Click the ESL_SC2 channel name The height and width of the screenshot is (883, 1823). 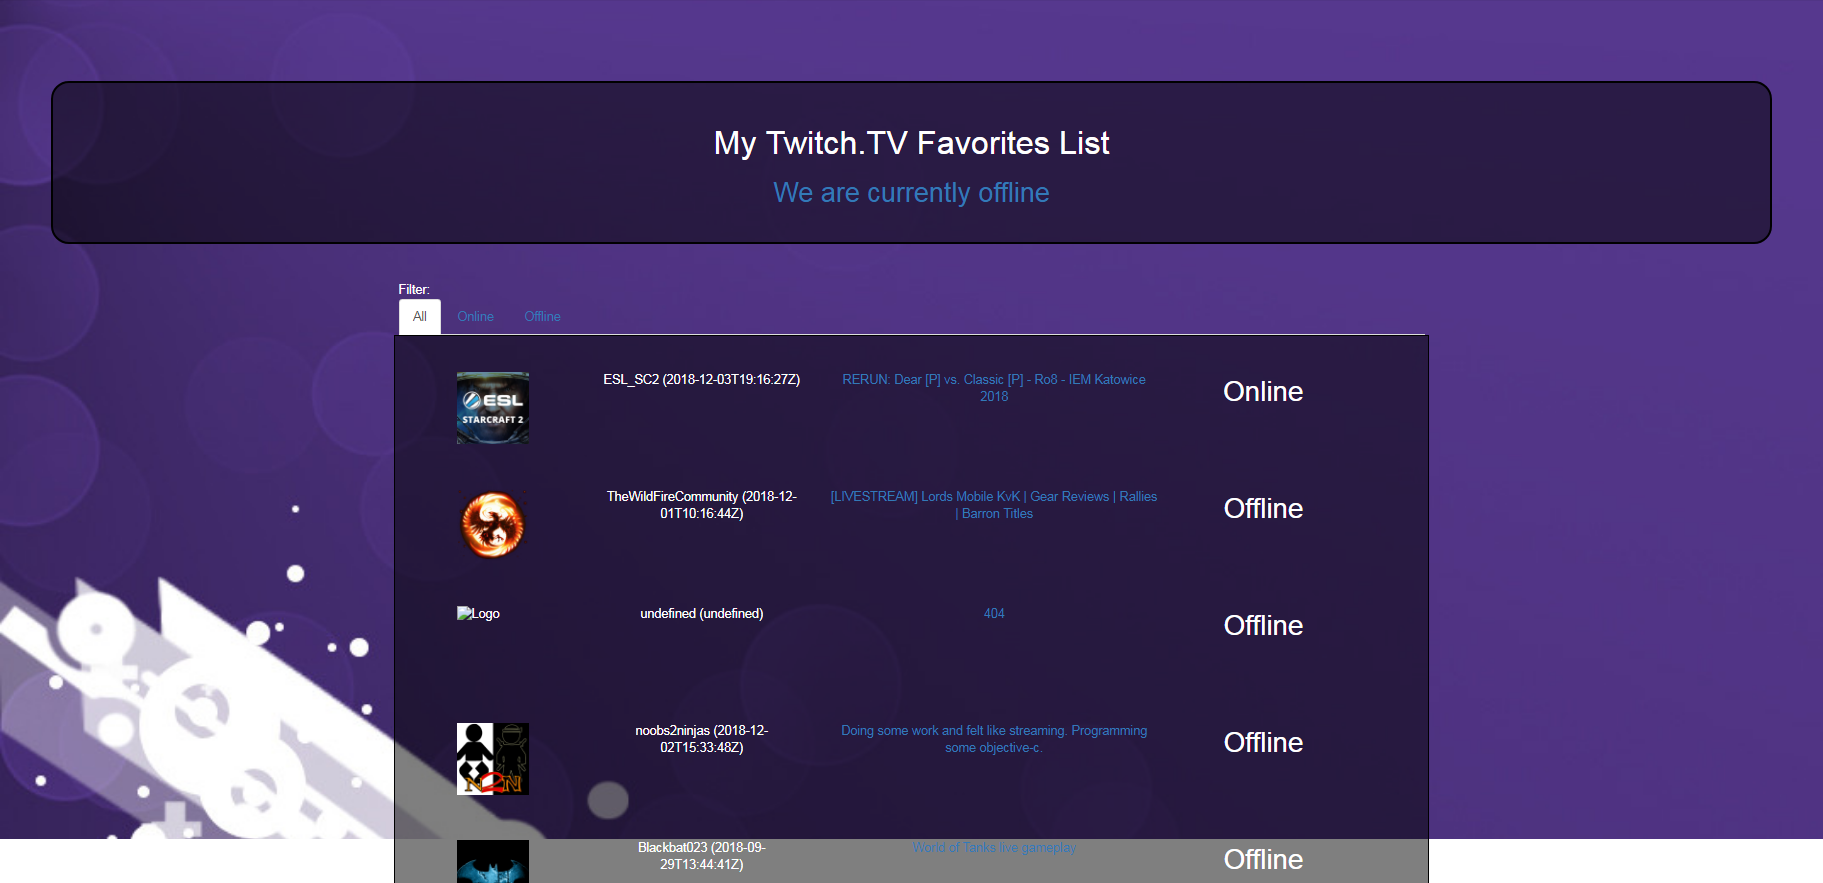point(701,380)
